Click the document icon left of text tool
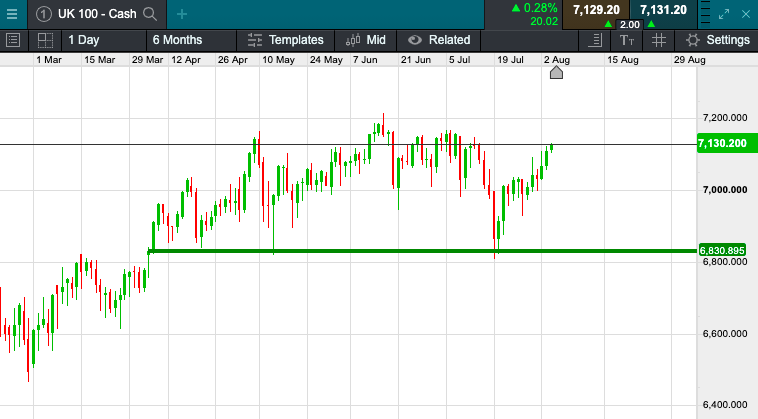This screenshot has width=758, height=419. [x=596, y=40]
